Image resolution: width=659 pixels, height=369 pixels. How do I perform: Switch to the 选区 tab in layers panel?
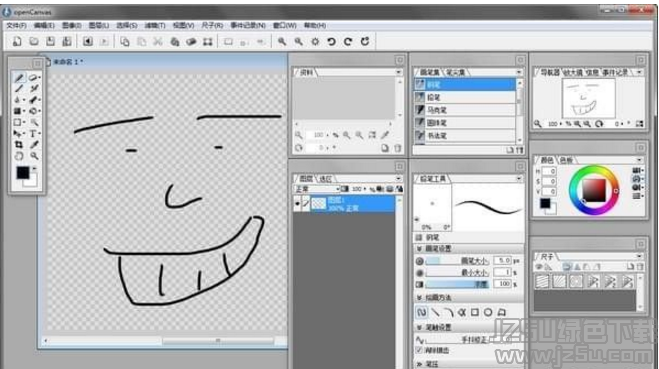click(326, 179)
